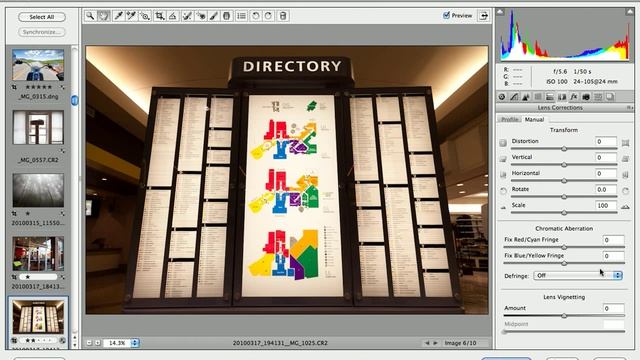Select the Hand tool
This screenshot has height=360, width=640.
click(x=104, y=16)
